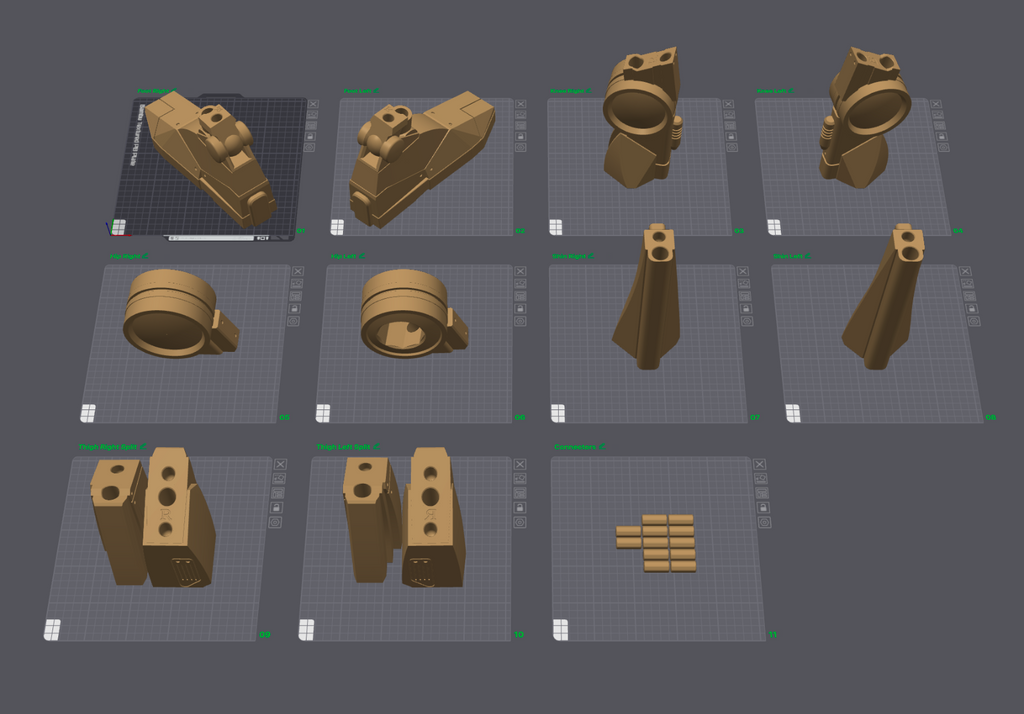The height and width of the screenshot is (714, 1024).
Task: Open plate settings for Connectors
Action: pyautogui.click(x=765, y=523)
